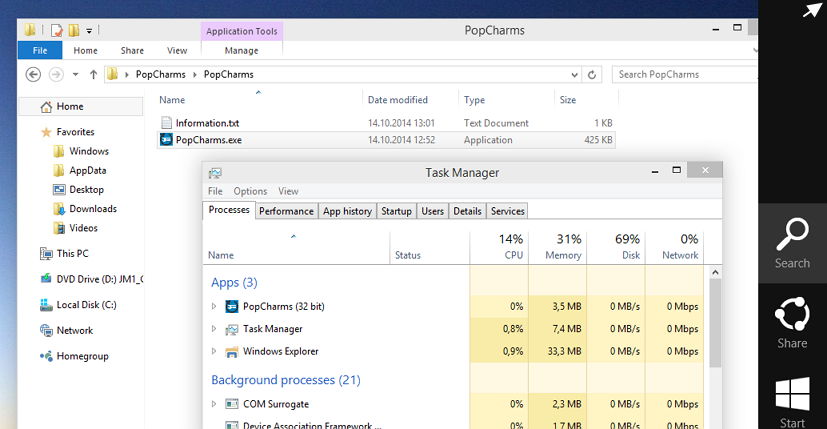The height and width of the screenshot is (429, 827).
Task: Click the Explorer Forward arrow
Action: (56, 74)
